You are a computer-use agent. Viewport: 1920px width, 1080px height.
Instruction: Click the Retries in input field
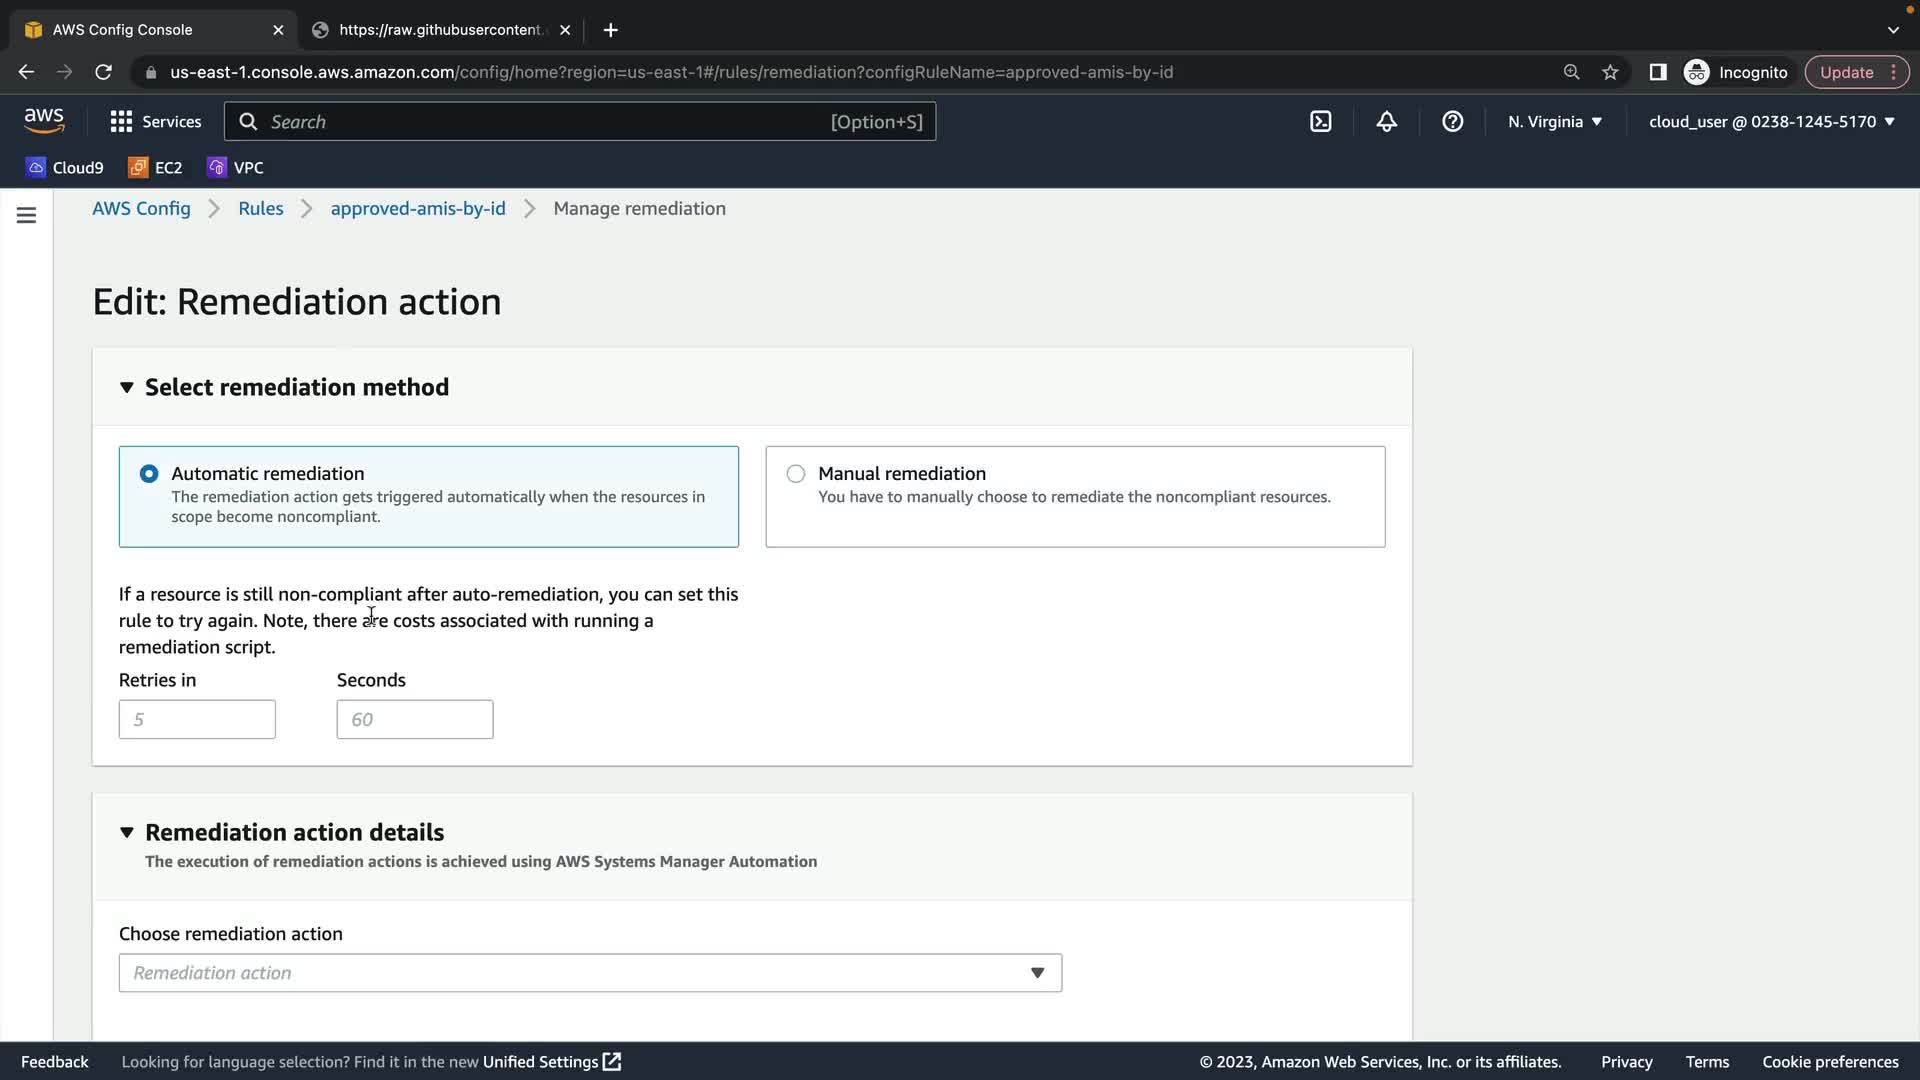pyautogui.click(x=197, y=719)
